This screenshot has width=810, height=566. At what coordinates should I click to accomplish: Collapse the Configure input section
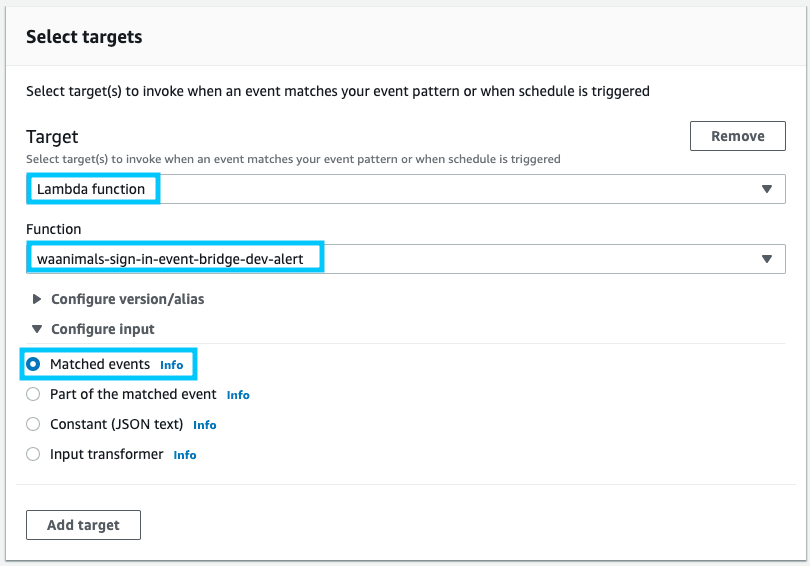[38, 329]
